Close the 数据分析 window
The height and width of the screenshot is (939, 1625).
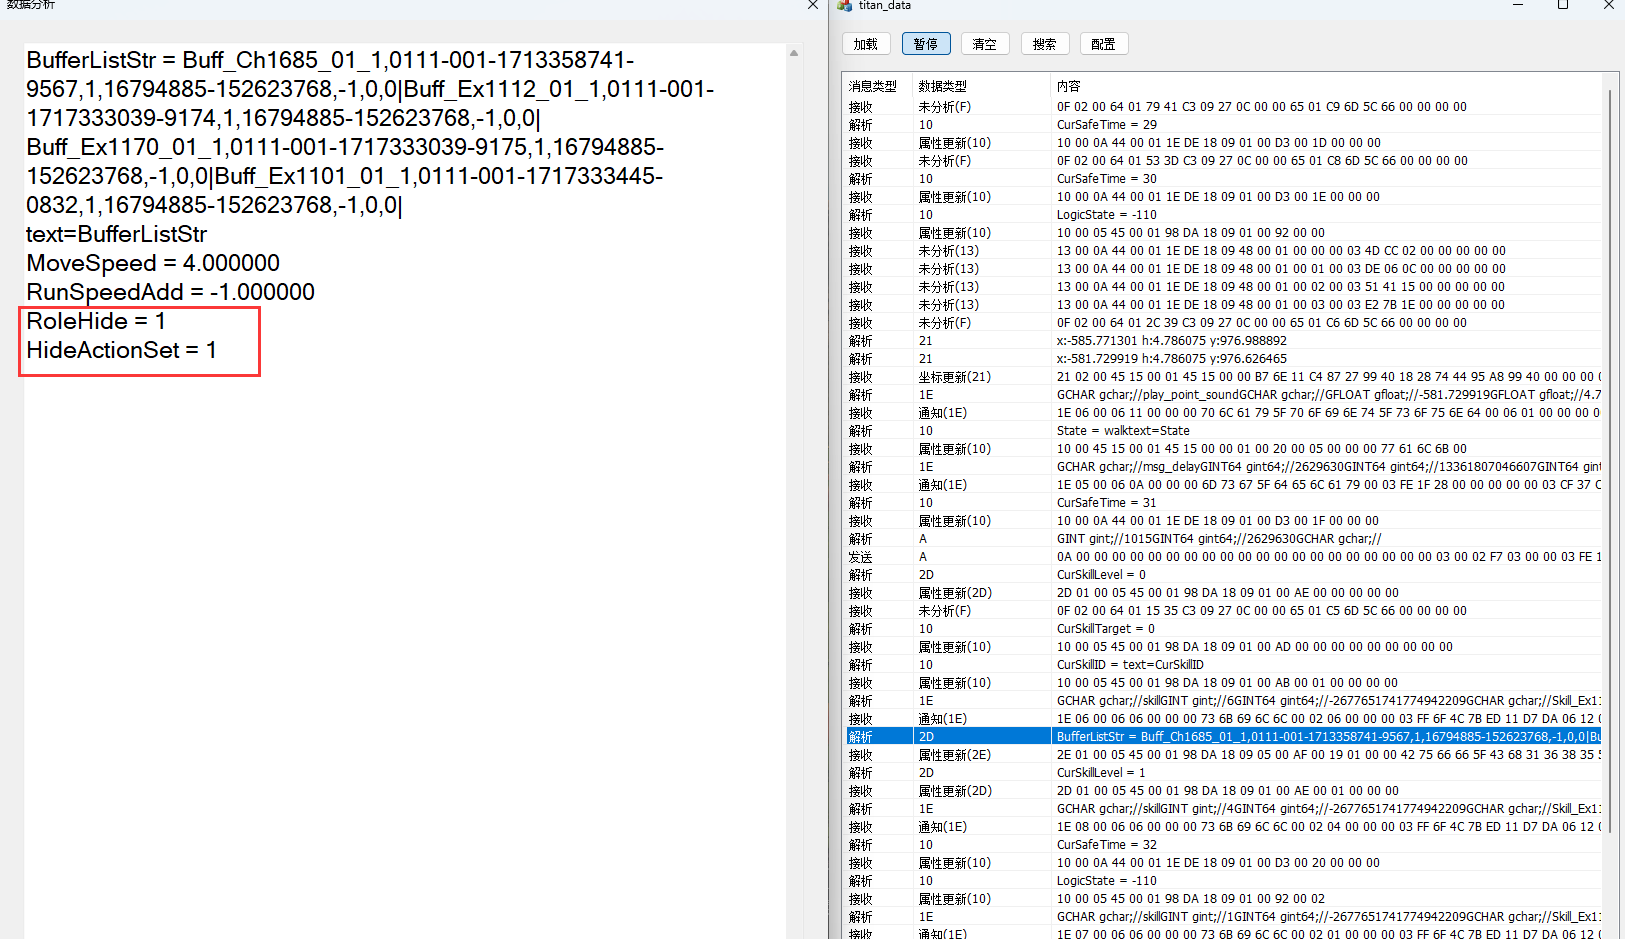tap(813, 5)
